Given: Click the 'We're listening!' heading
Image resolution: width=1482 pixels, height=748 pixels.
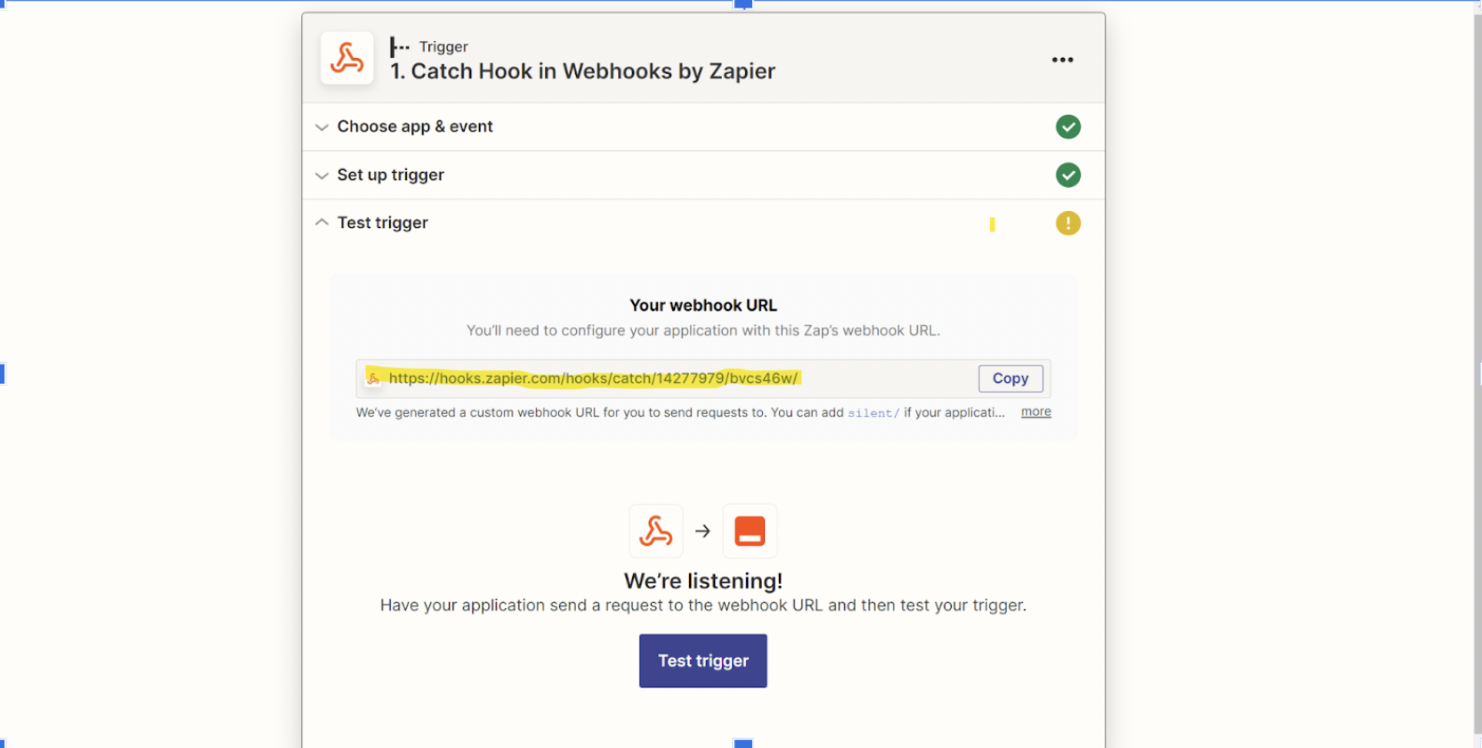Looking at the screenshot, I should (703, 581).
